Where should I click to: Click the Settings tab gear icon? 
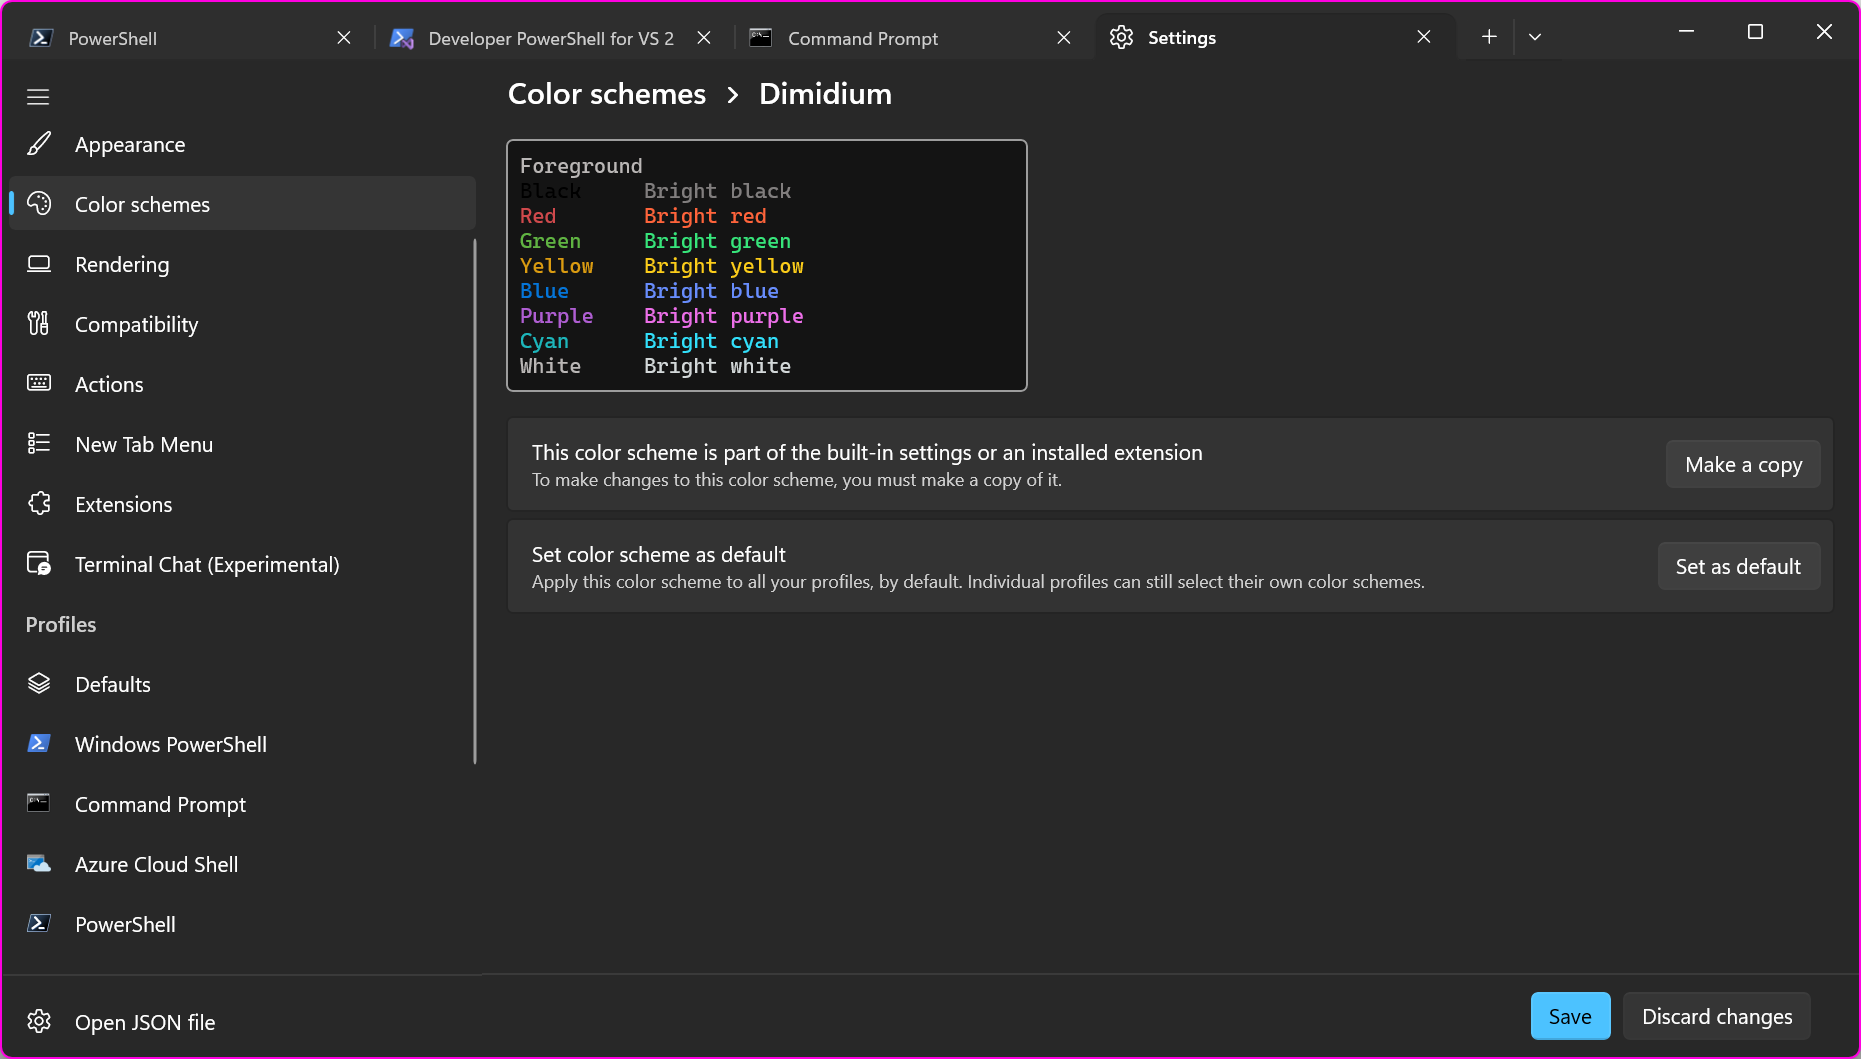(x=1122, y=37)
